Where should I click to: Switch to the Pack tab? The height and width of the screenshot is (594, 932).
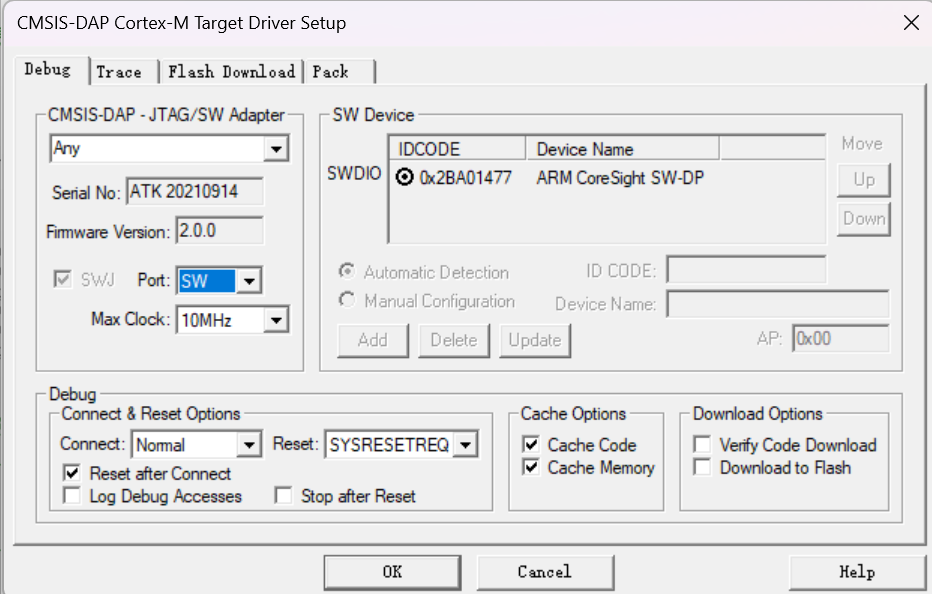(x=331, y=72)
